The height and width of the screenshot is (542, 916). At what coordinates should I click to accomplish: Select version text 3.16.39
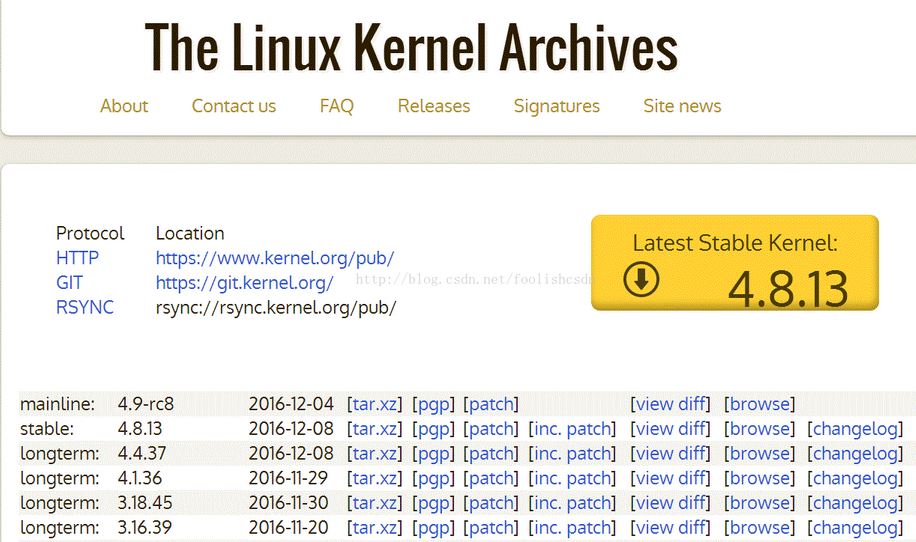point(144,527)
